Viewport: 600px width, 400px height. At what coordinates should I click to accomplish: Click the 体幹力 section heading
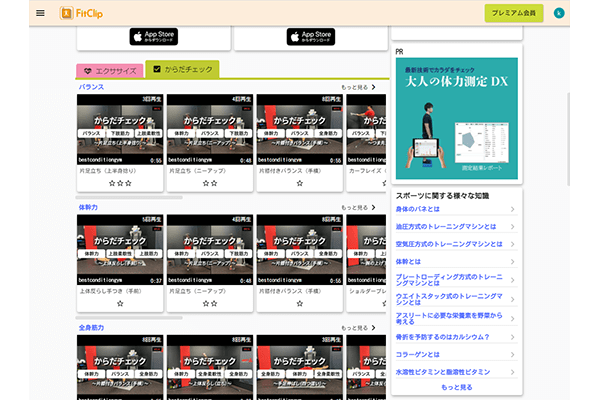tap(88, 207)
